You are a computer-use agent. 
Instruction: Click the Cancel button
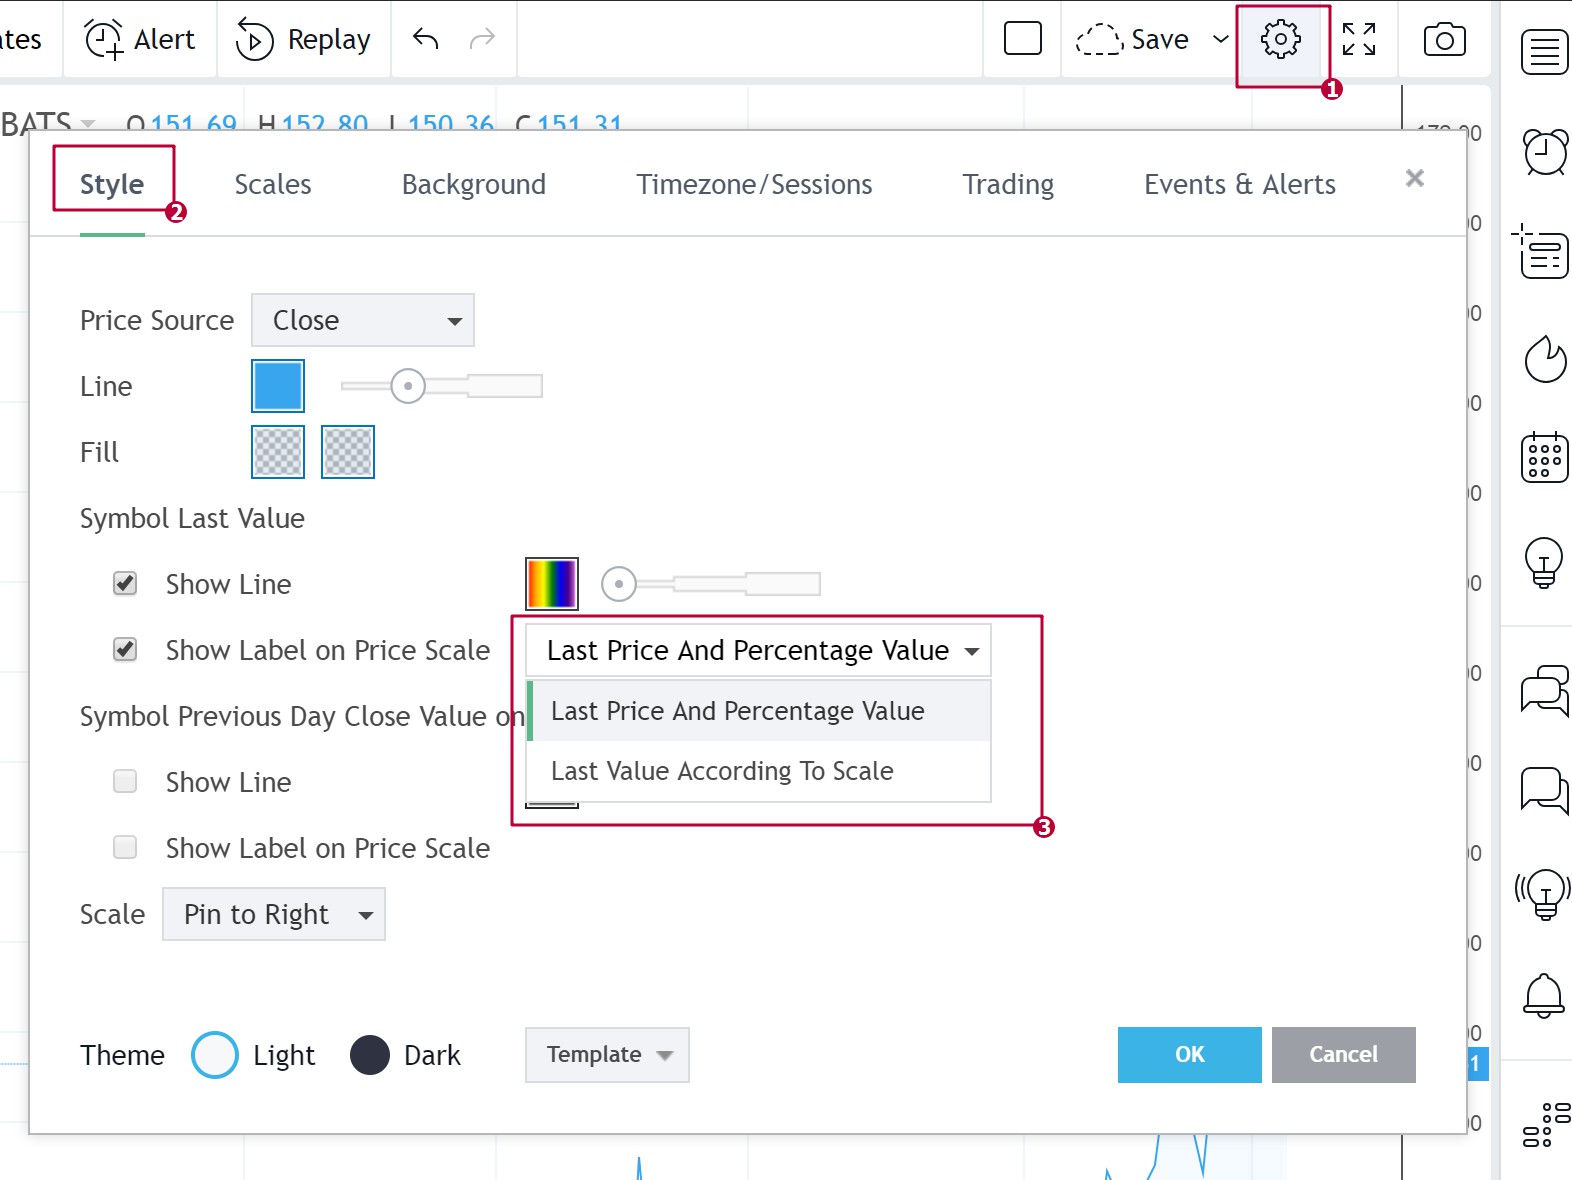[1344, 1055]
